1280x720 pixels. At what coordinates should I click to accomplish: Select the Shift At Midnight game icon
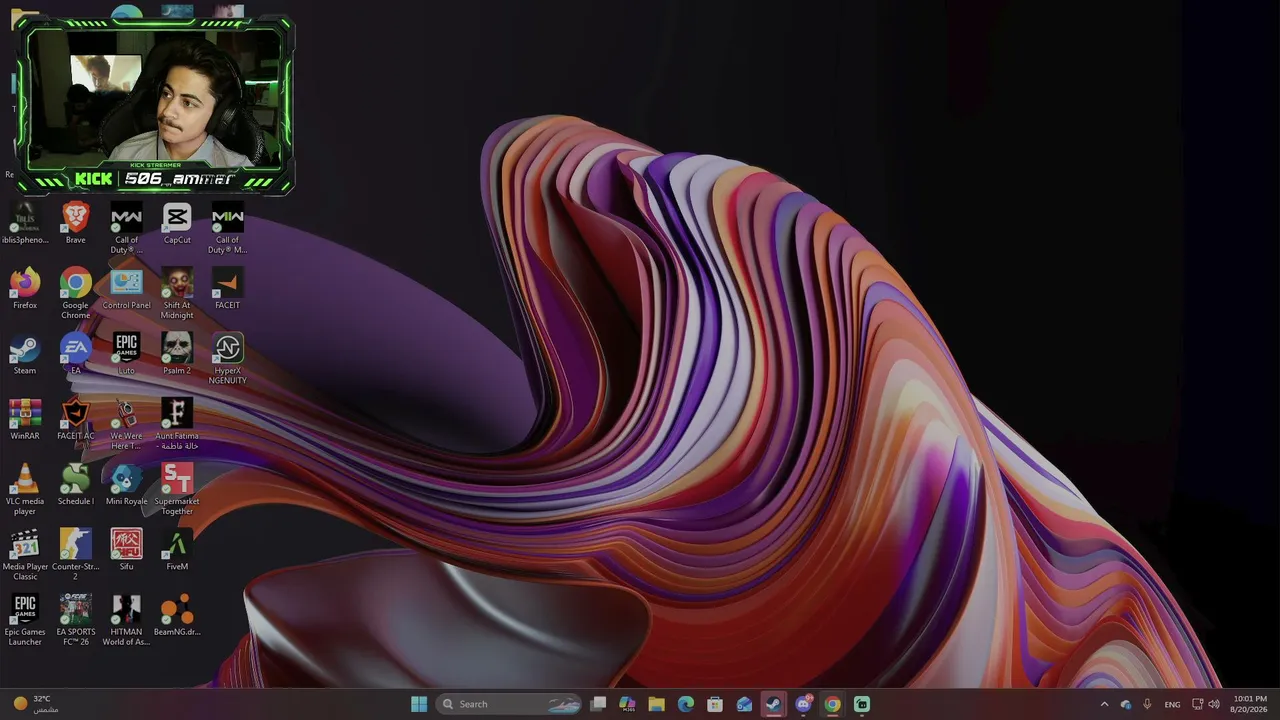click(x=177, y=293)
